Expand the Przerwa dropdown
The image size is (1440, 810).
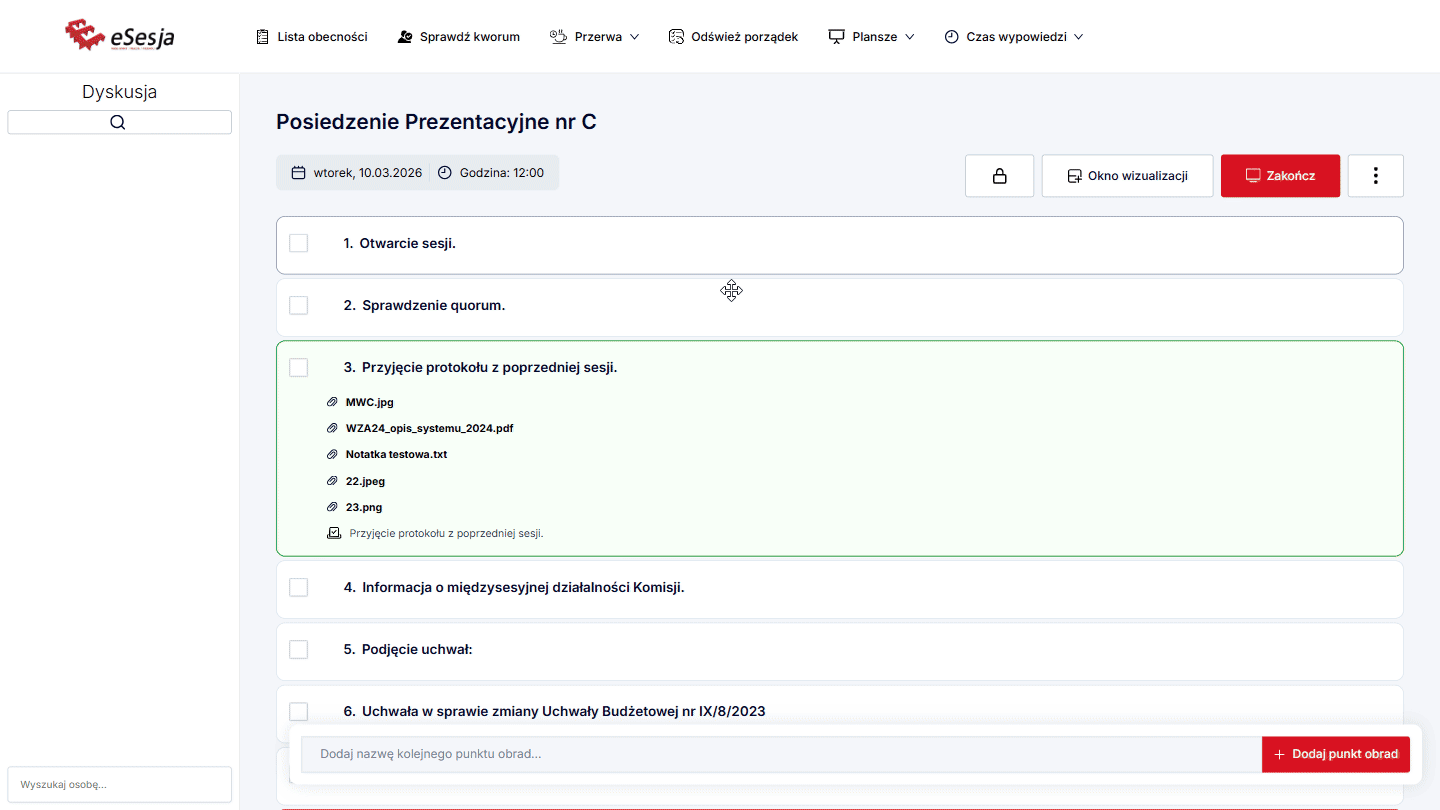[x=595, y=37]
